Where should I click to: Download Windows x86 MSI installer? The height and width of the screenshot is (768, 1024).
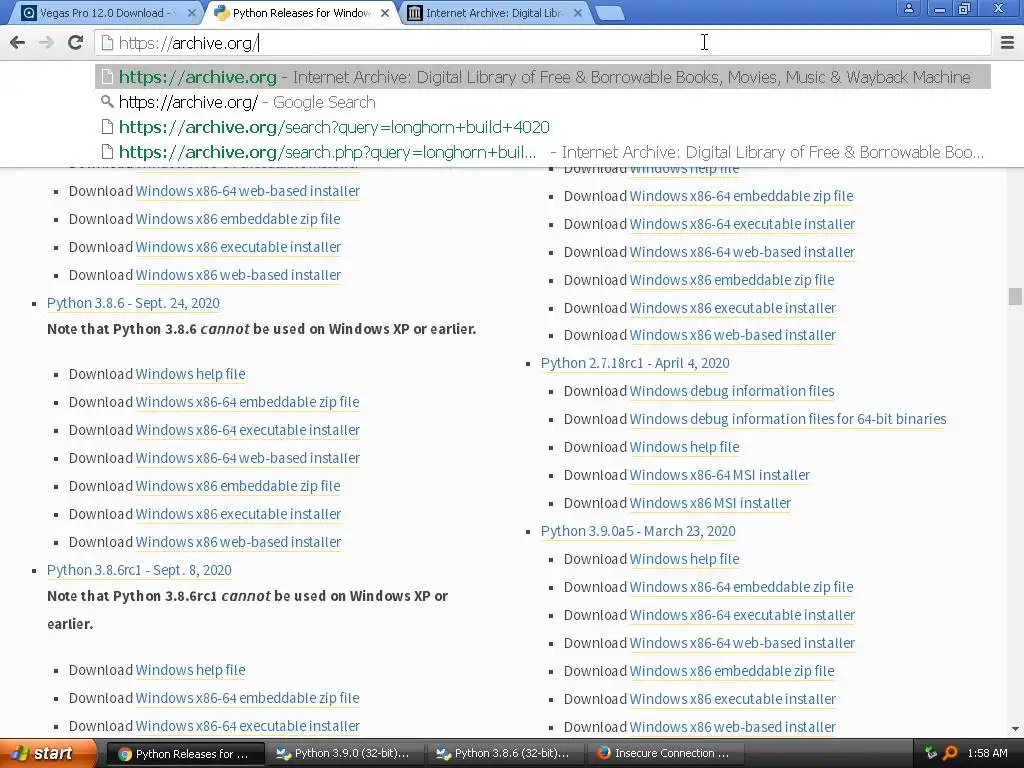coord(710,504)
